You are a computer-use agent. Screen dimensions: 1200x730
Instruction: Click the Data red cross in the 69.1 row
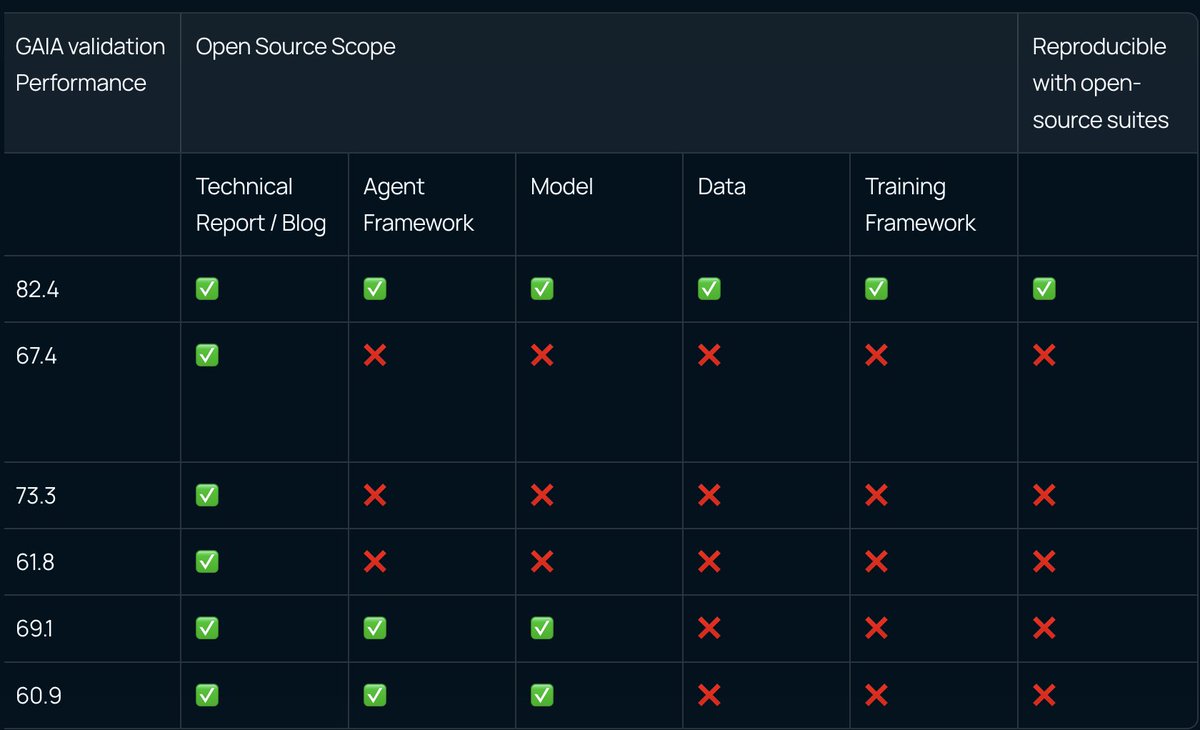(x=709, y=628)
